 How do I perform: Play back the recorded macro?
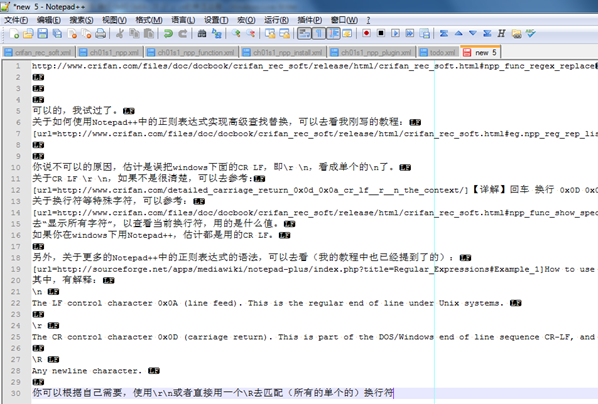[x=395, y=34]
